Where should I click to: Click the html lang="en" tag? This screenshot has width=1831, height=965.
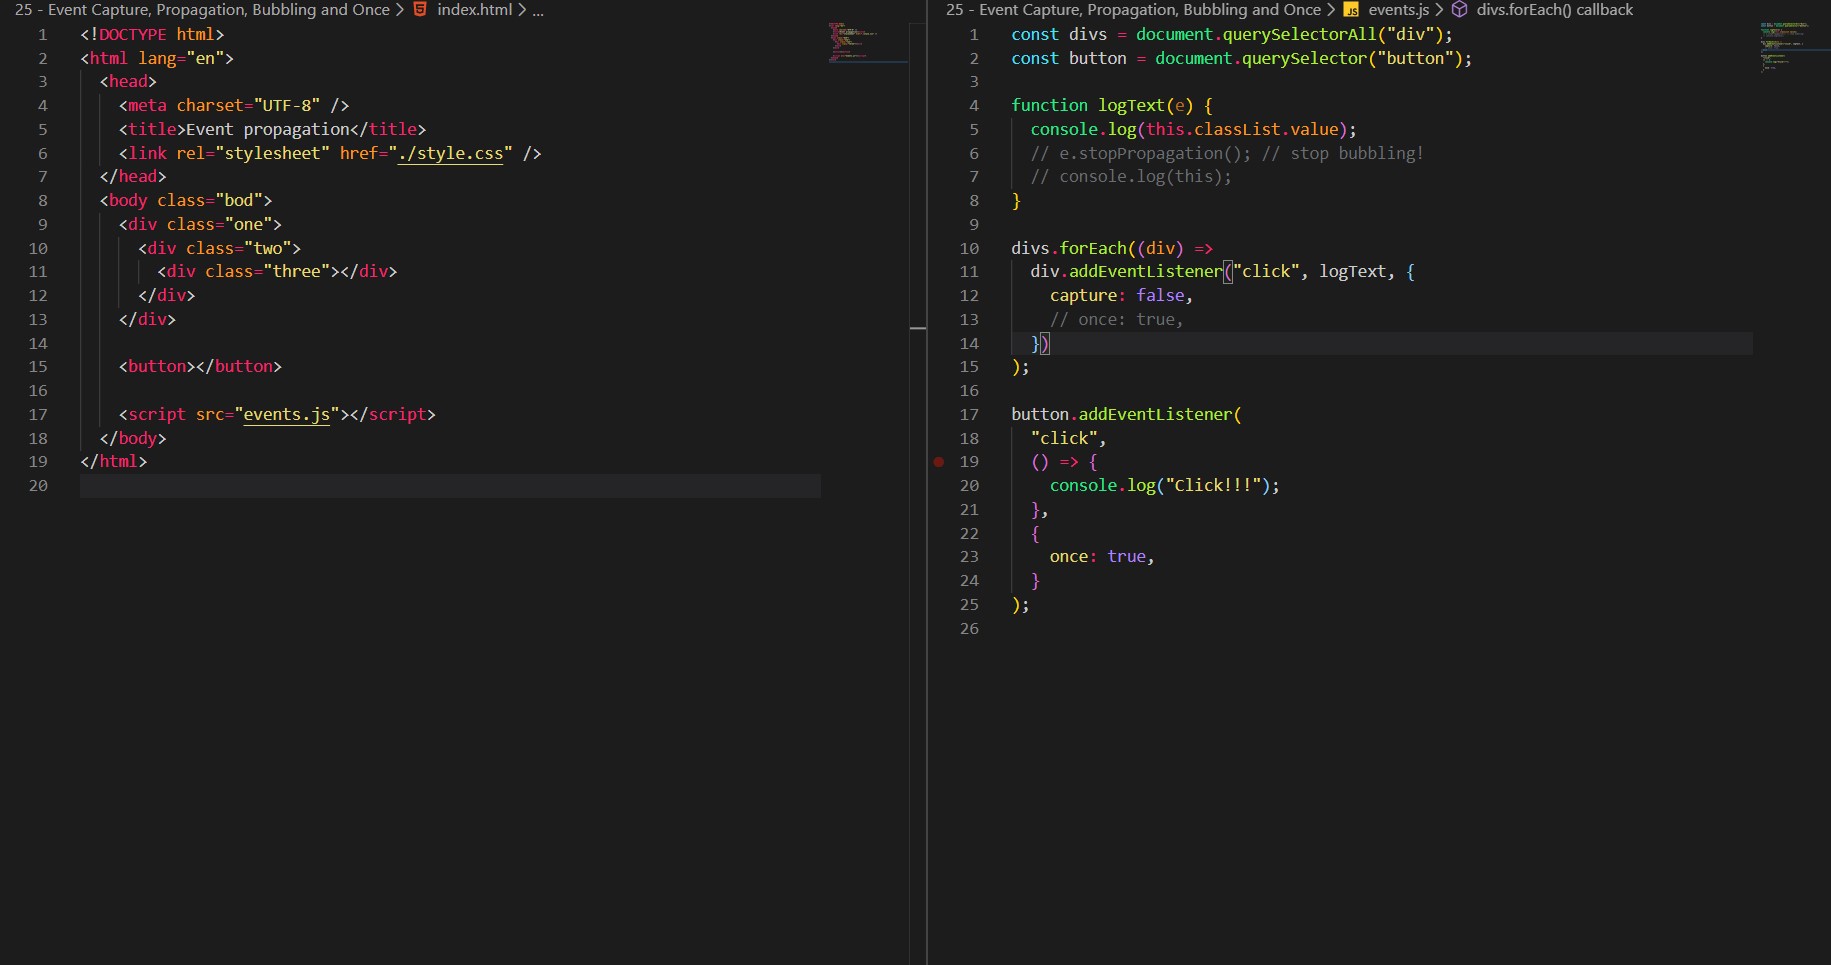[157, 58]
